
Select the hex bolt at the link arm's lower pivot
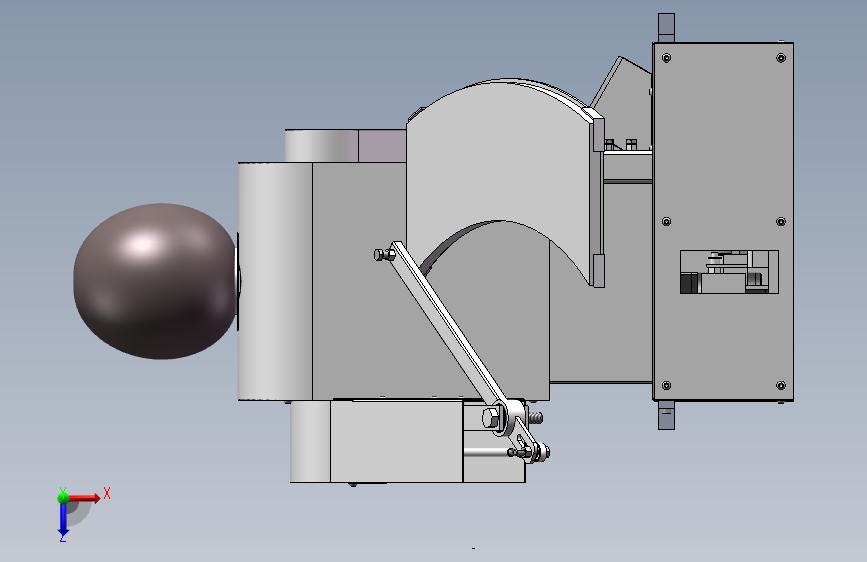491,418
